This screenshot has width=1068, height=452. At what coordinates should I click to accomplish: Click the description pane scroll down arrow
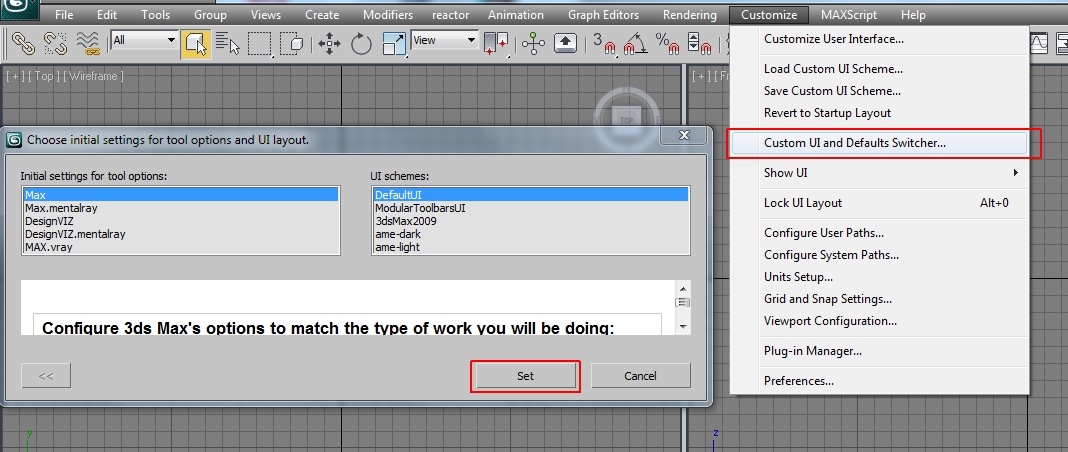[x=683, y=327]
